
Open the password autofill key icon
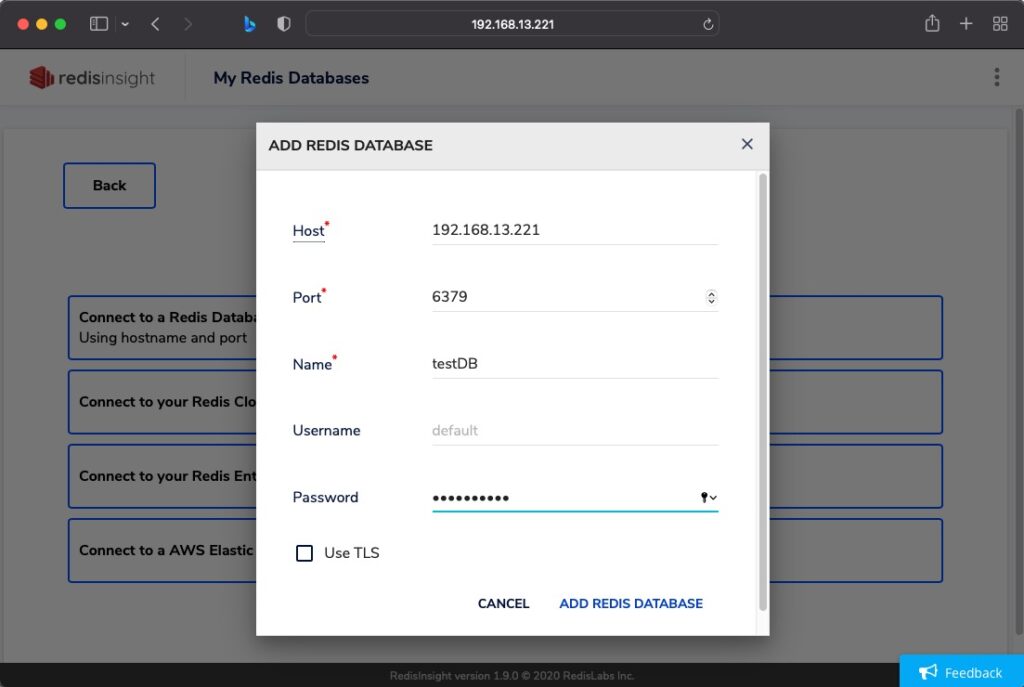(x=709, y=498)
